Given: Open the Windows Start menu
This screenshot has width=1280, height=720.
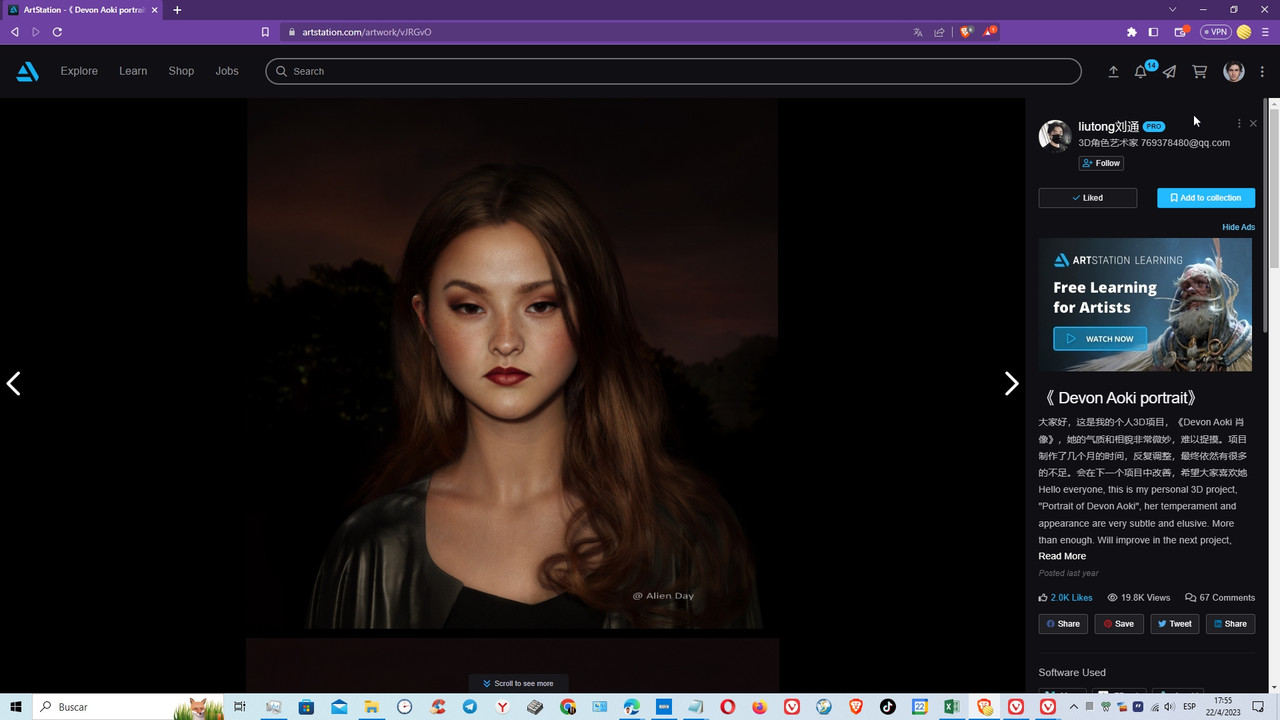Looking at the screenshot, I should pyautogui.click(x=16, y=707).
